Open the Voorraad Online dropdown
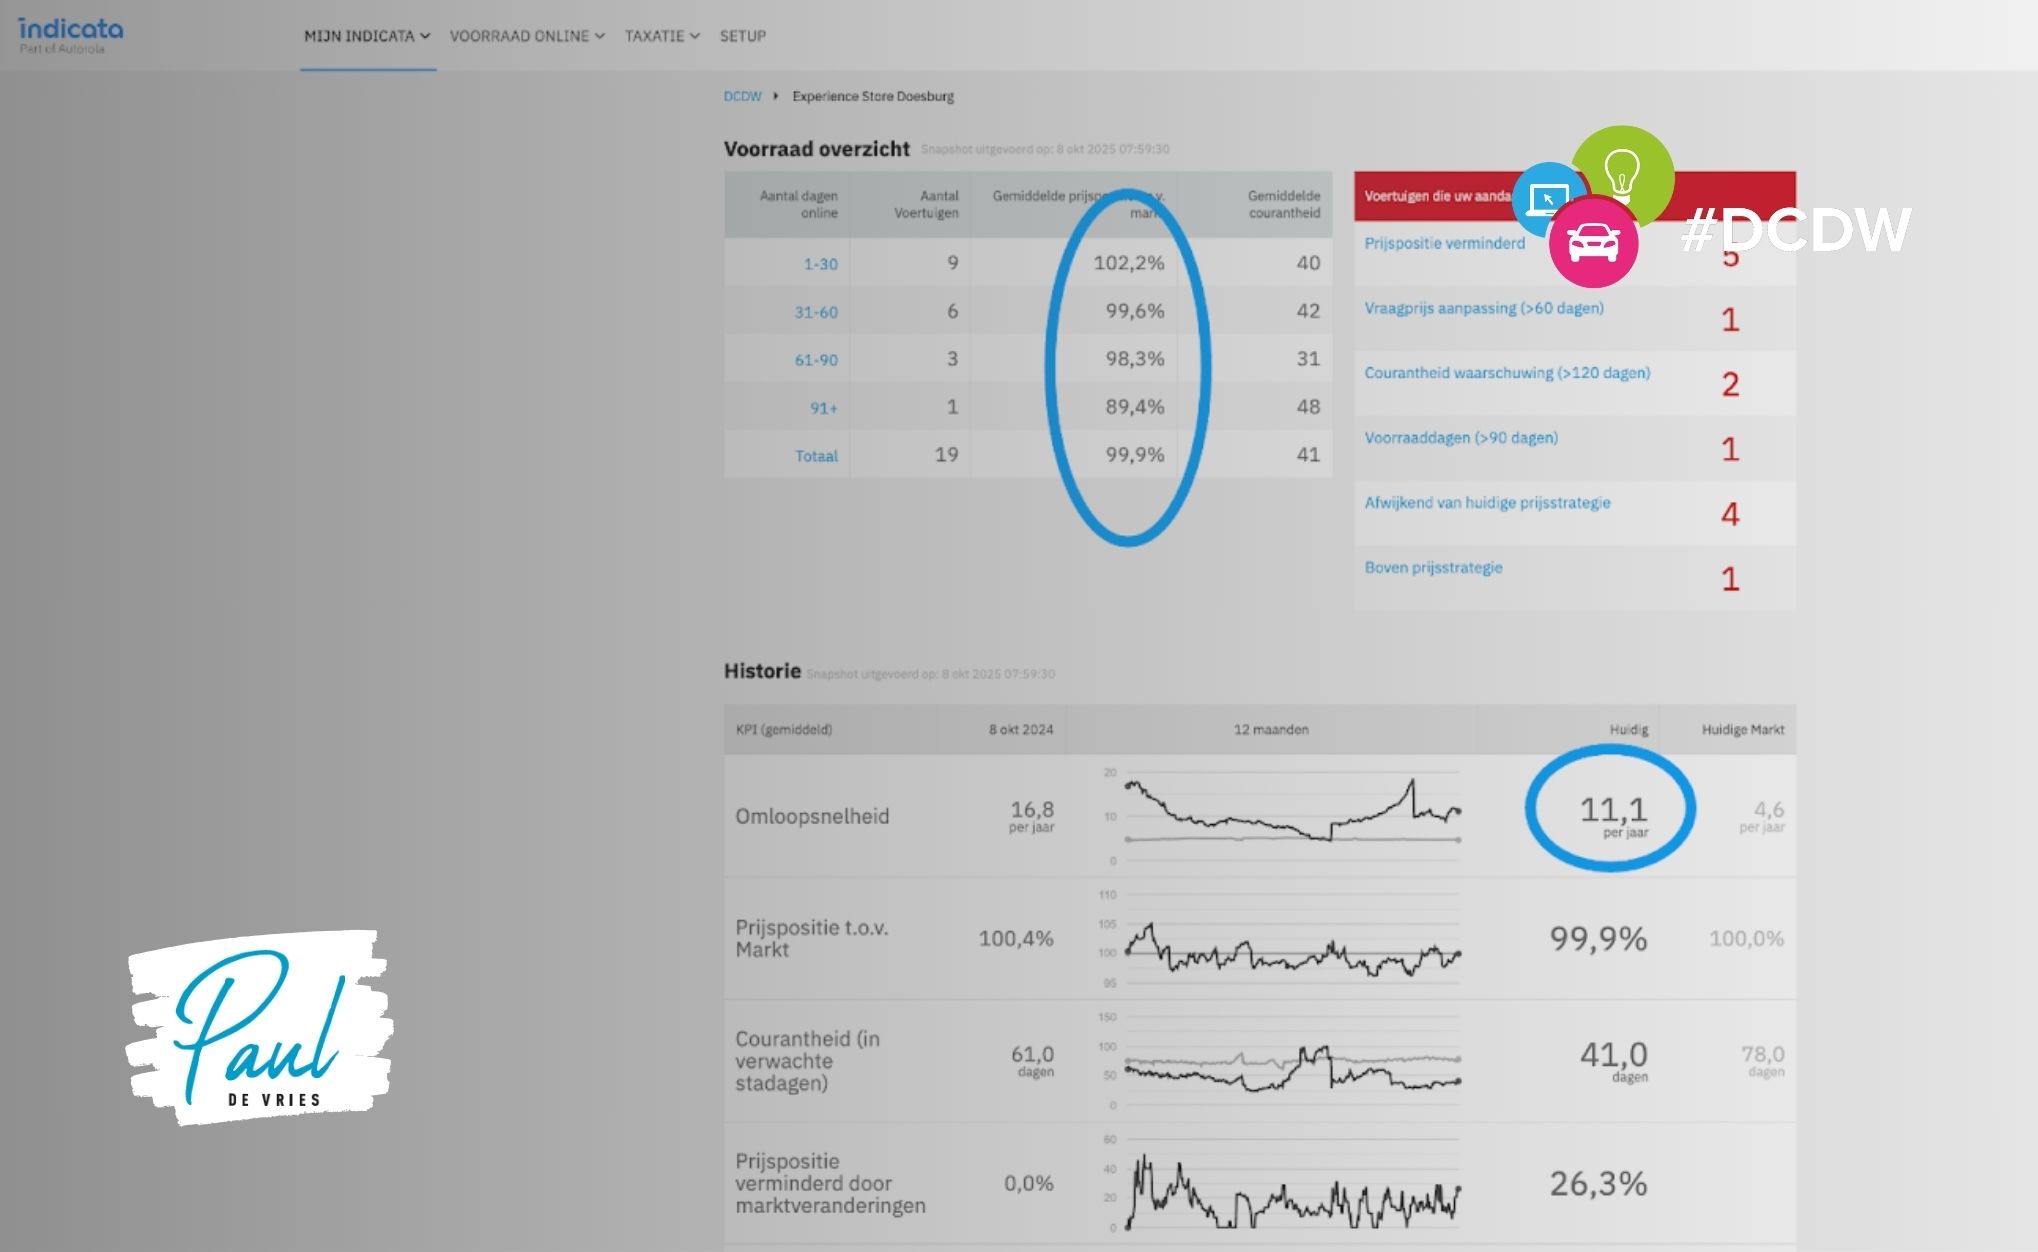 [526, 36]
